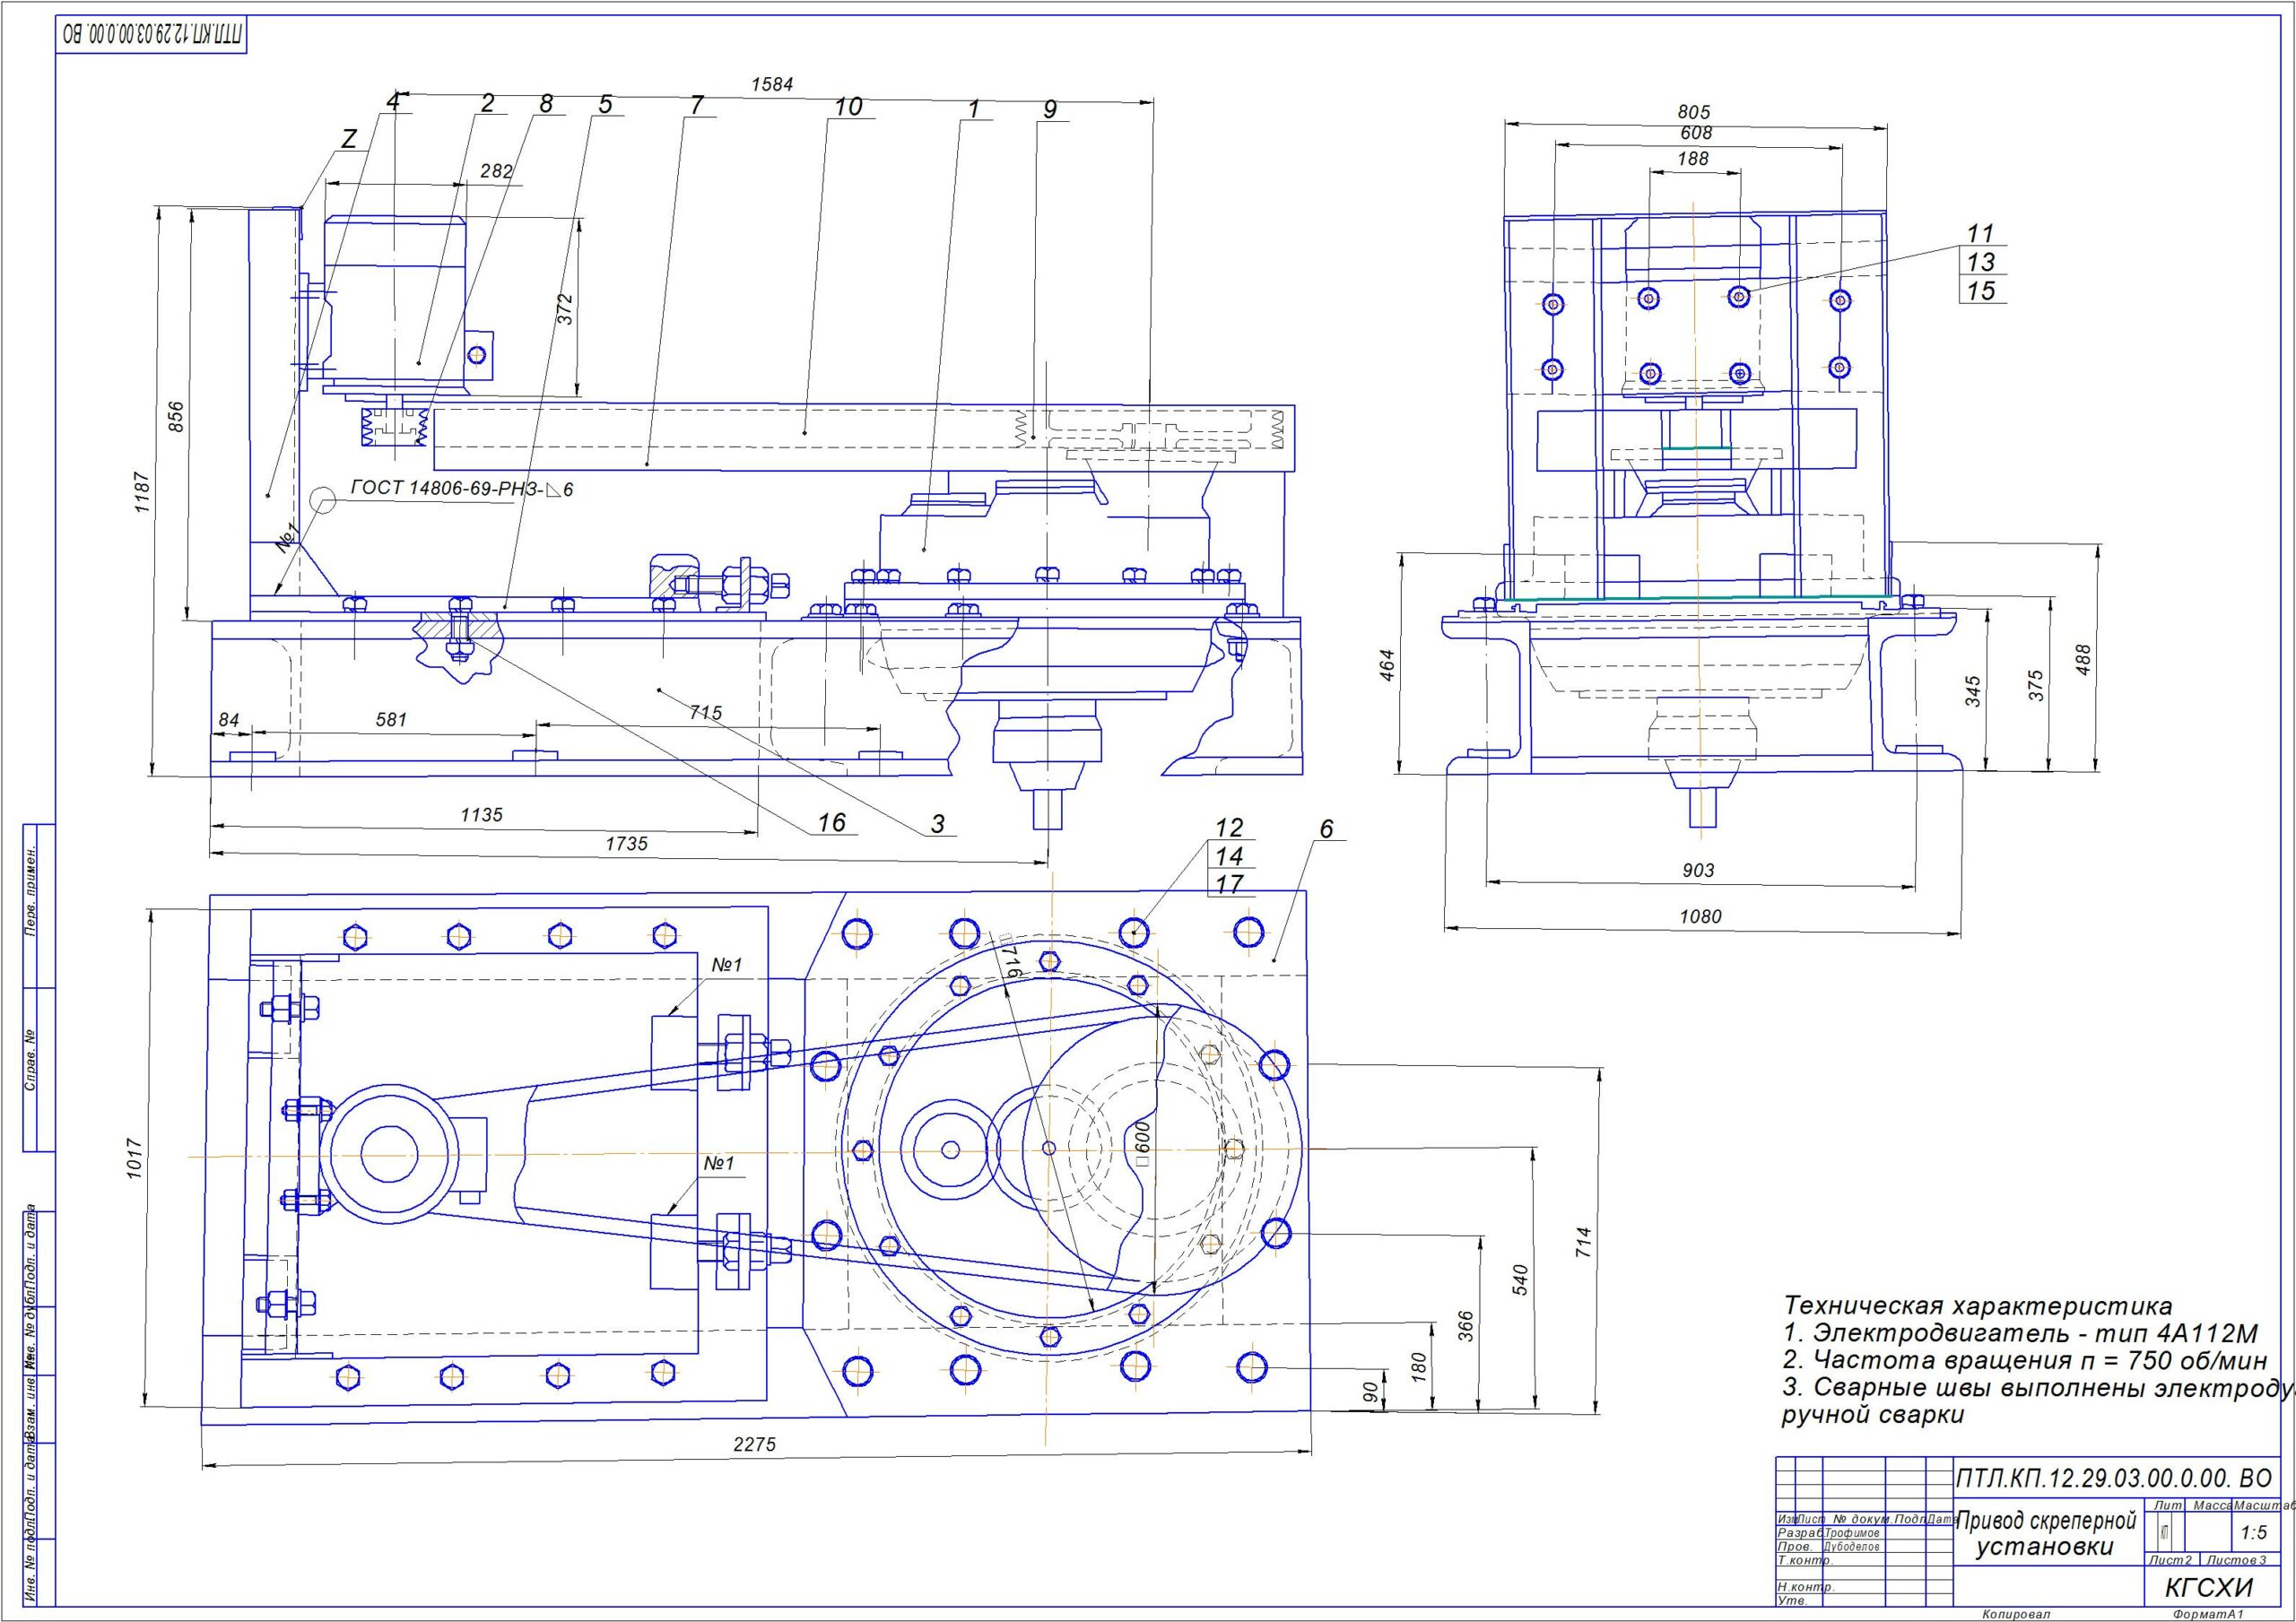Click the 805 width dimension
2296x1622 pixels.
point(1694,112)
